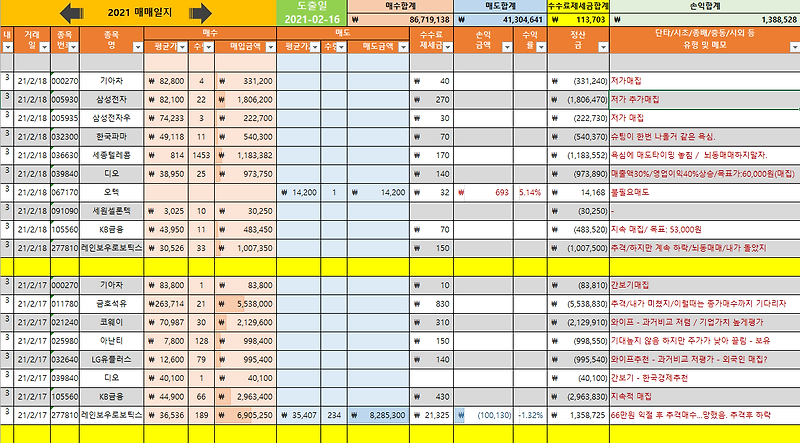Select sell amount 8,285,300 cell
Image resolution: width=800 pixels, height=443 pixels.
pos(378,415)
